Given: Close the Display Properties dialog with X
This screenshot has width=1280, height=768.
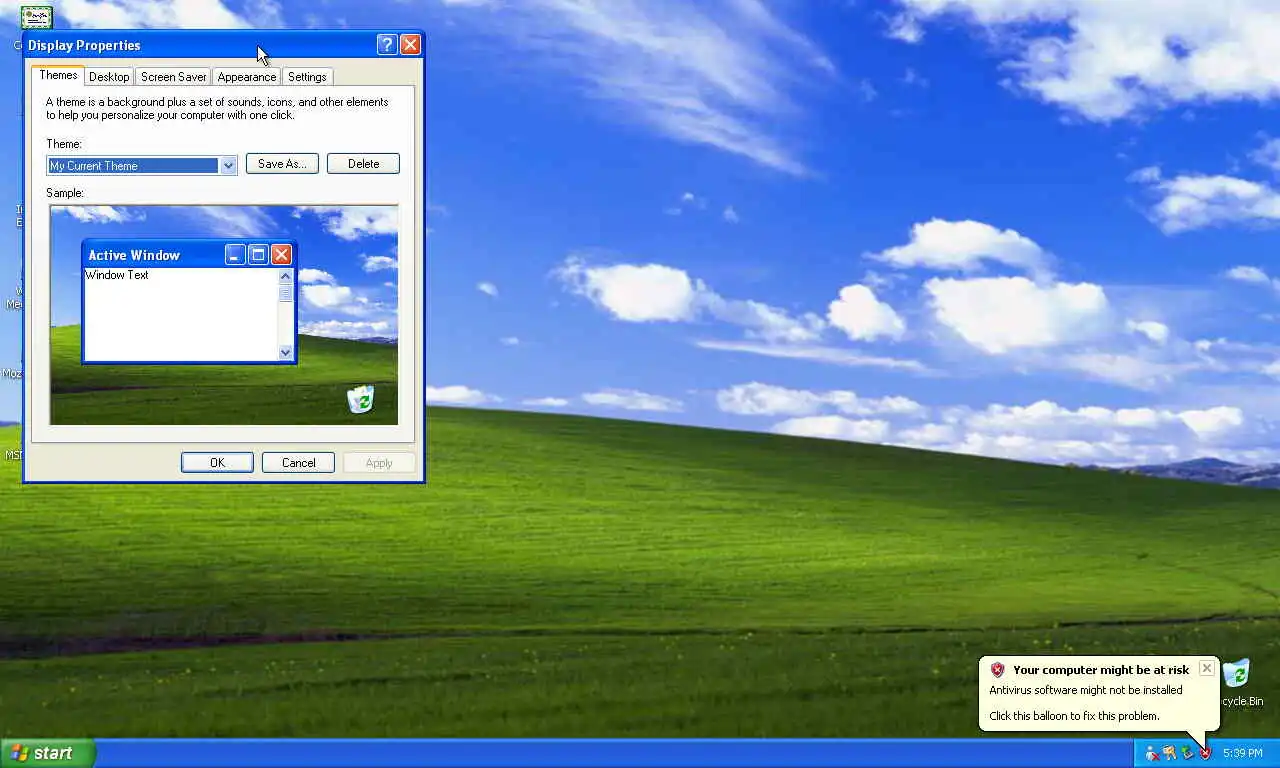Looking at the screenshot, I should point(410,44).
